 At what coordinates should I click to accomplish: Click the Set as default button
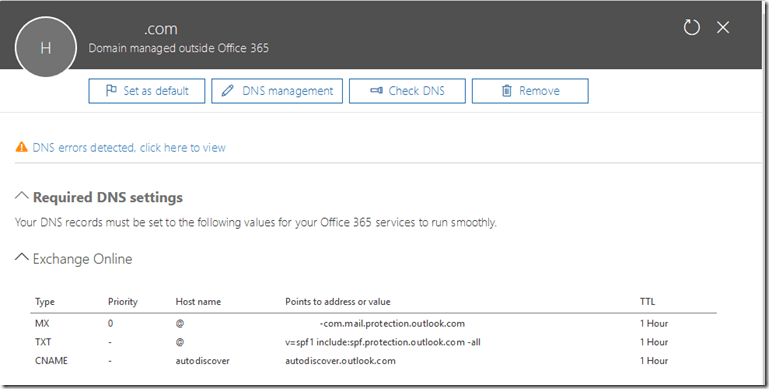pyautogui.click(x=147, y=91)
